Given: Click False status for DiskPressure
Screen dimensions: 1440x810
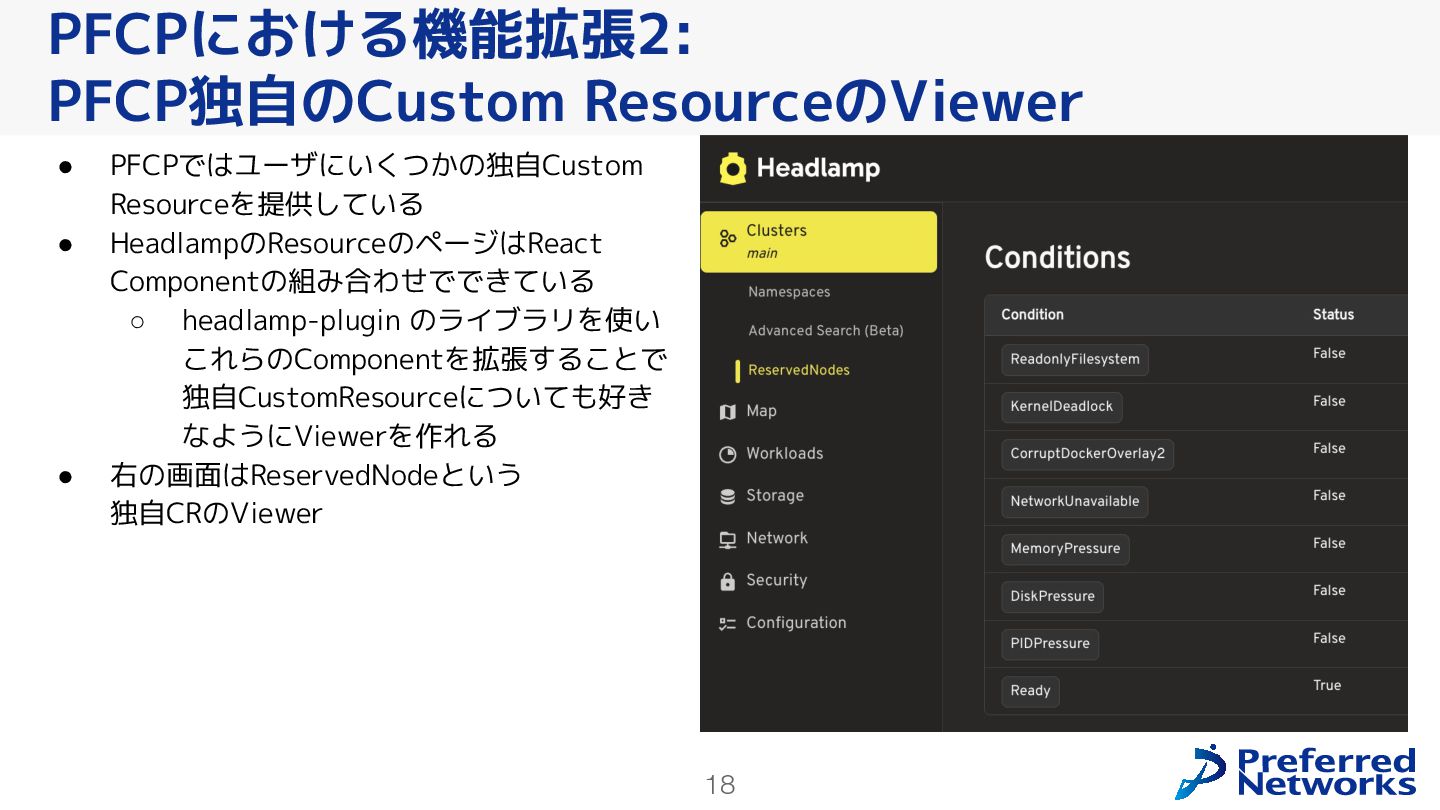Looking at the screenshot, I should point(1329,590).
